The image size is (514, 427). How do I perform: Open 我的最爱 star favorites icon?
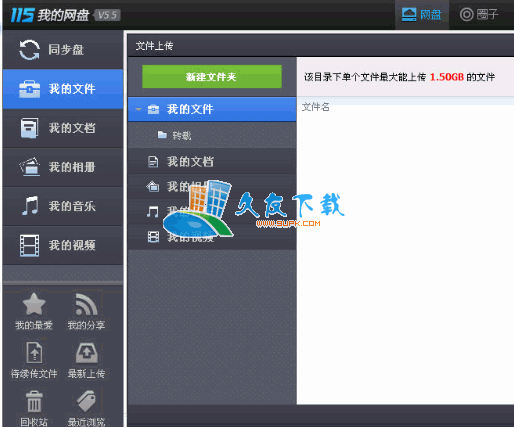pyautogui.click(x=34, y=304)
